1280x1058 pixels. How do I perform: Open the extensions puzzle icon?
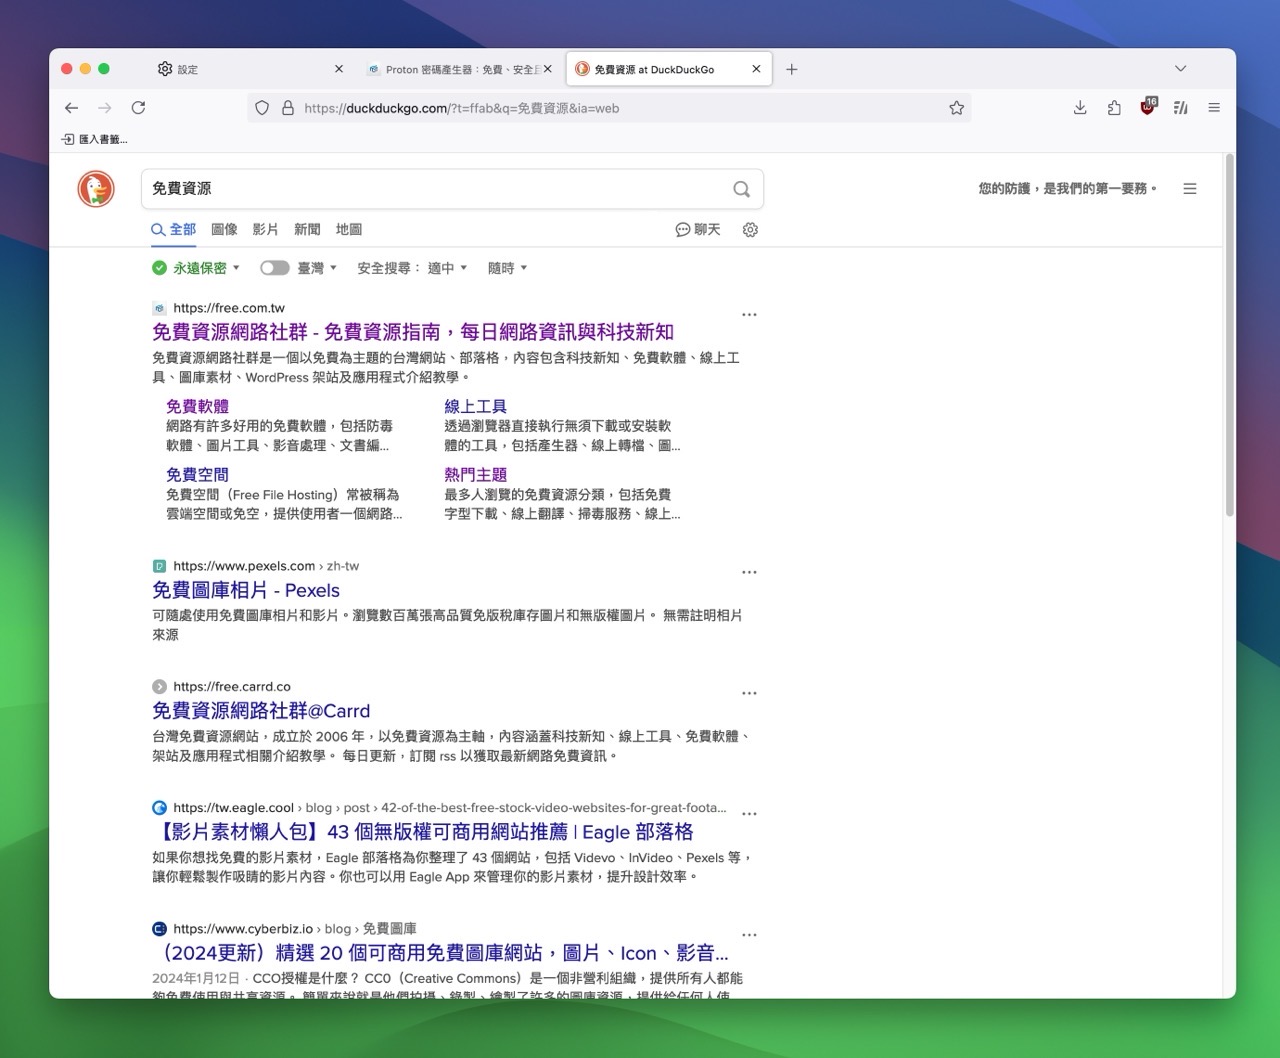[1114, 108]
